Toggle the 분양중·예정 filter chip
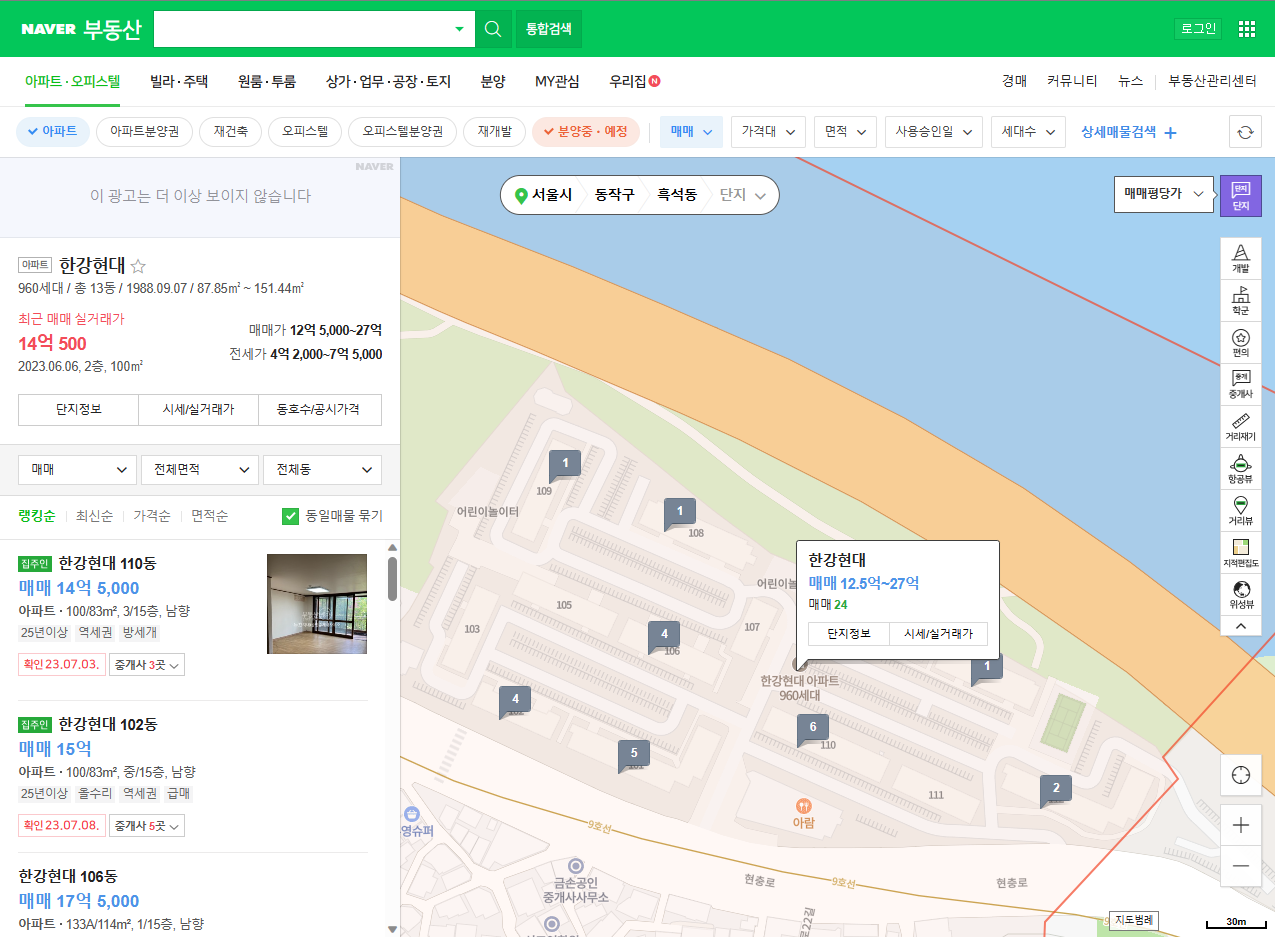 [x=586, y=131]
